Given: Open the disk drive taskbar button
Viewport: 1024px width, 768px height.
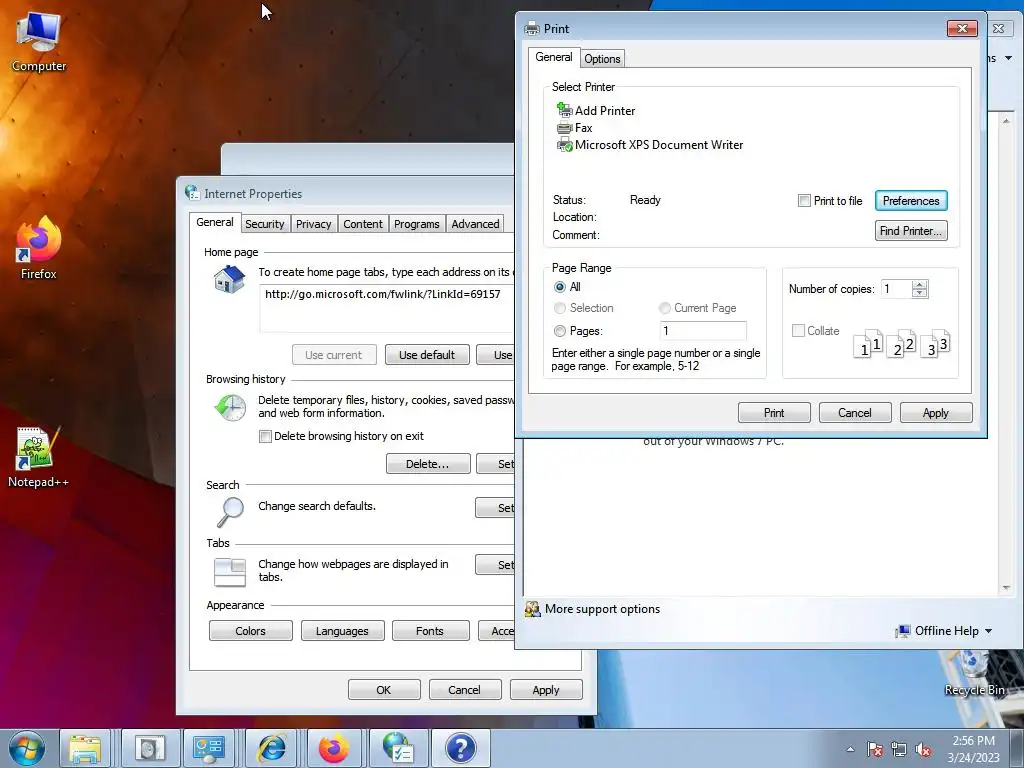Looking at the screenshot, I should (x=150, y=748).
